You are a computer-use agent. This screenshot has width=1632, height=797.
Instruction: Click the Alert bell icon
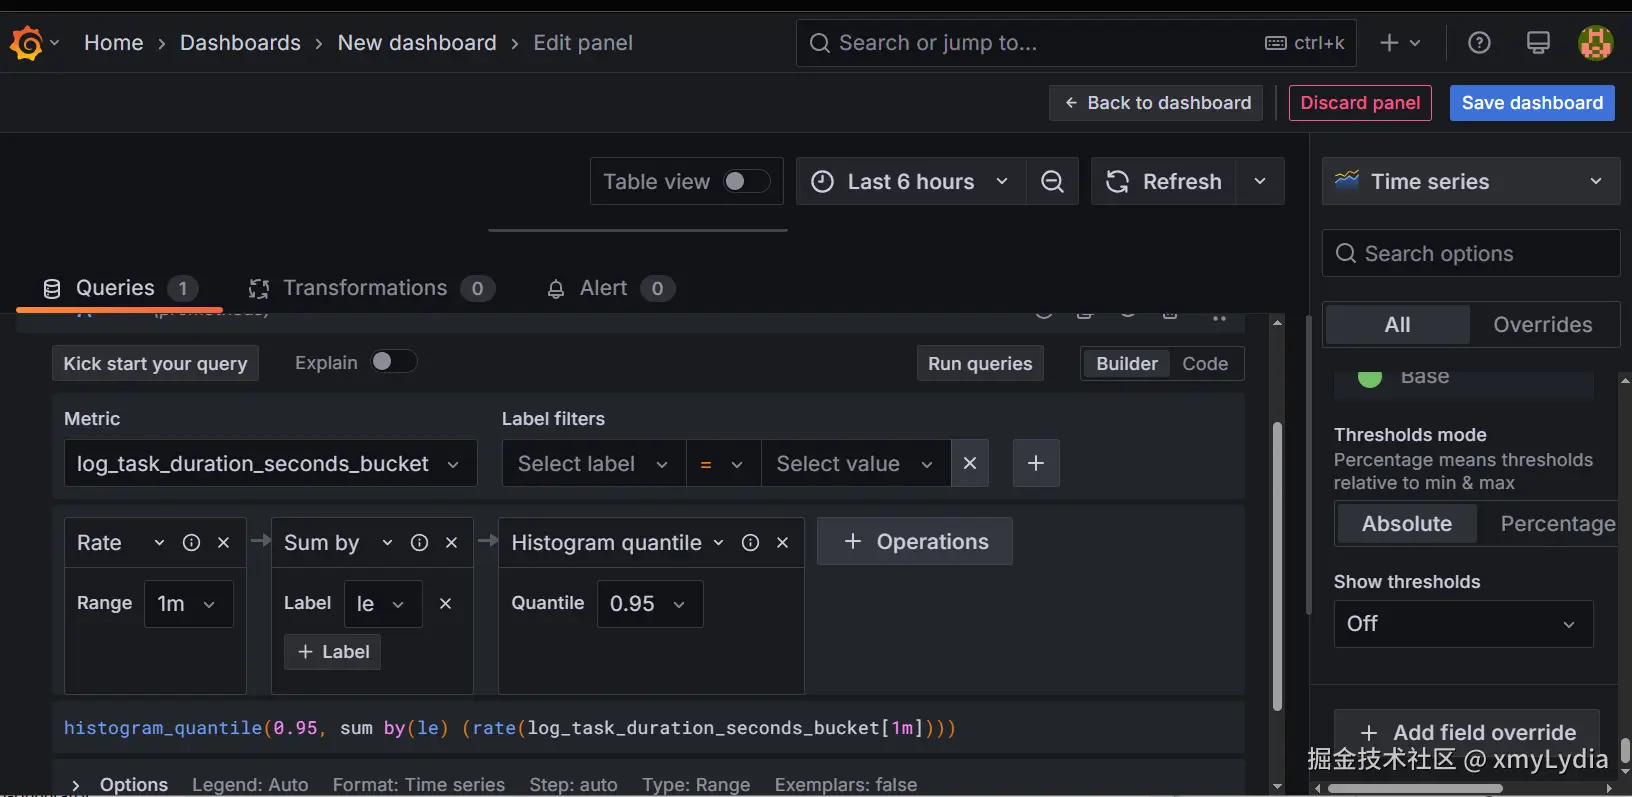556,289
